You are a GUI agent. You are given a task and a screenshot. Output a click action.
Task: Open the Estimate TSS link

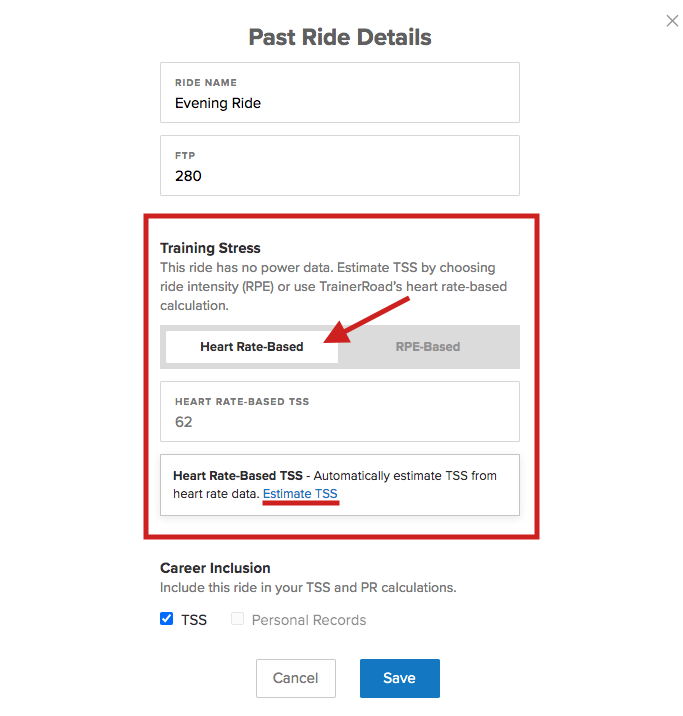point(300,494)
